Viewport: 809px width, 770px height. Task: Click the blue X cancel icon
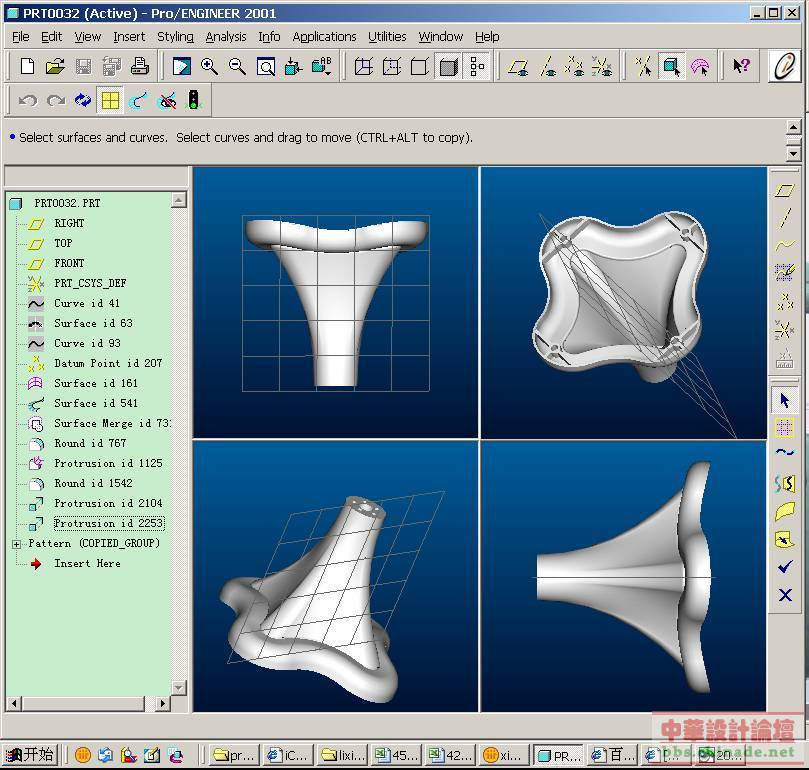tap(785, 595)
